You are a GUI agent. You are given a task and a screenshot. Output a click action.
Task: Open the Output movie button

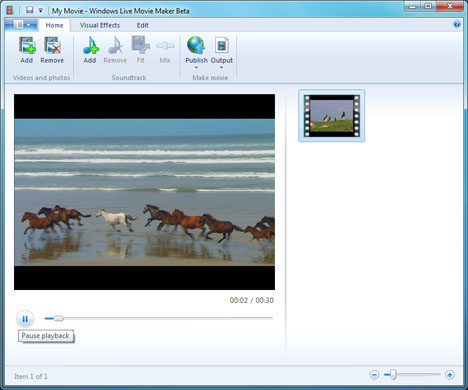tap(222, 52)
